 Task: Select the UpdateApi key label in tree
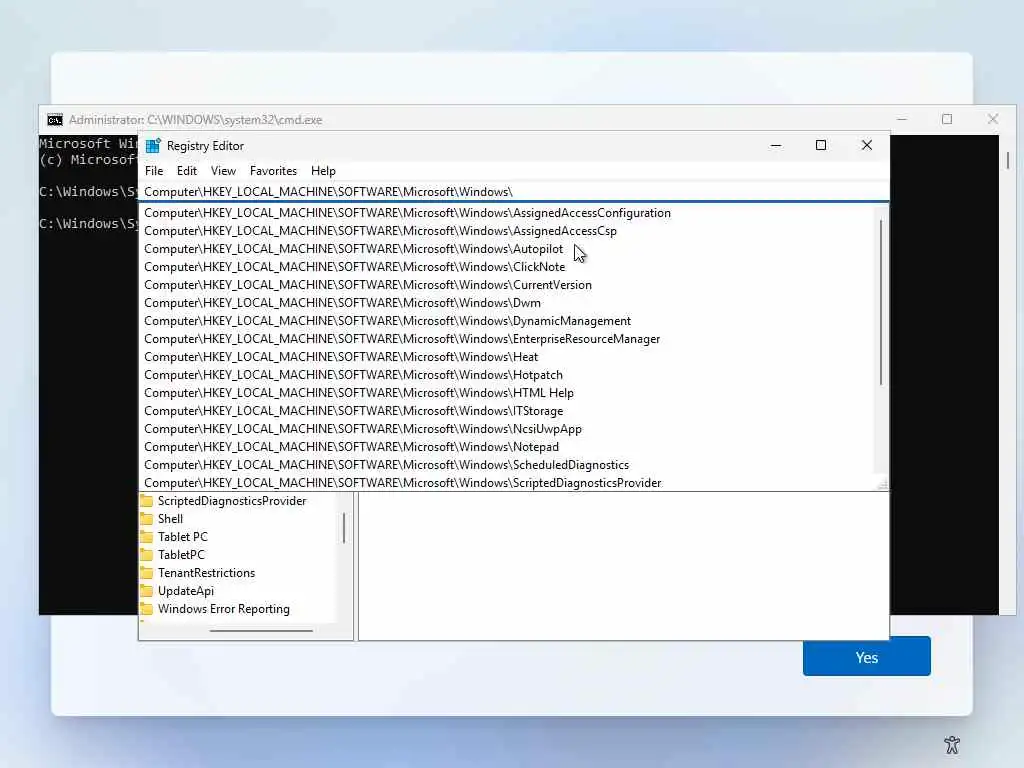pos(186,591)
